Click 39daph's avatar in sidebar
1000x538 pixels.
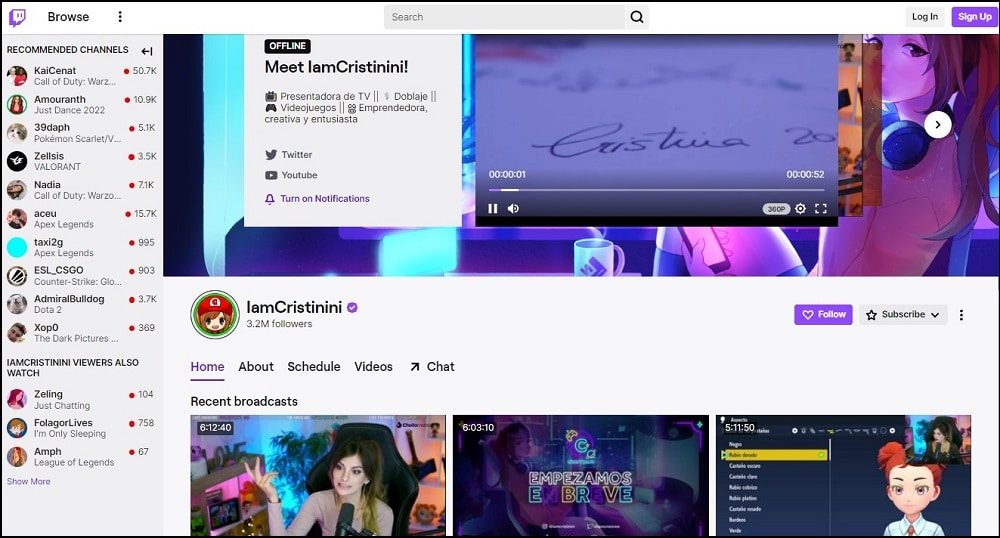click(17, 133)
